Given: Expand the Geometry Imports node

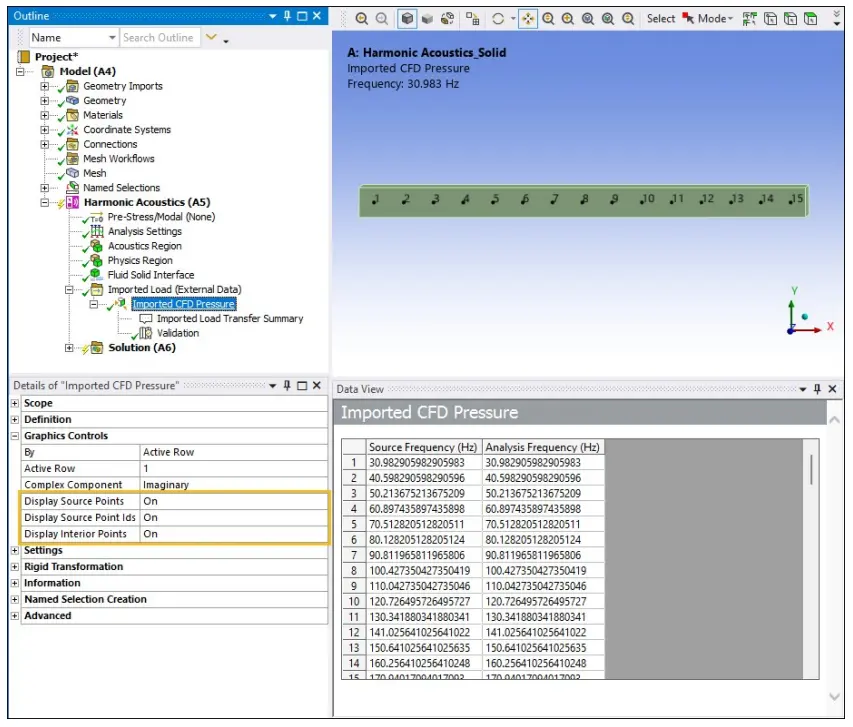Looking at the screenshot, I should 45,86.
